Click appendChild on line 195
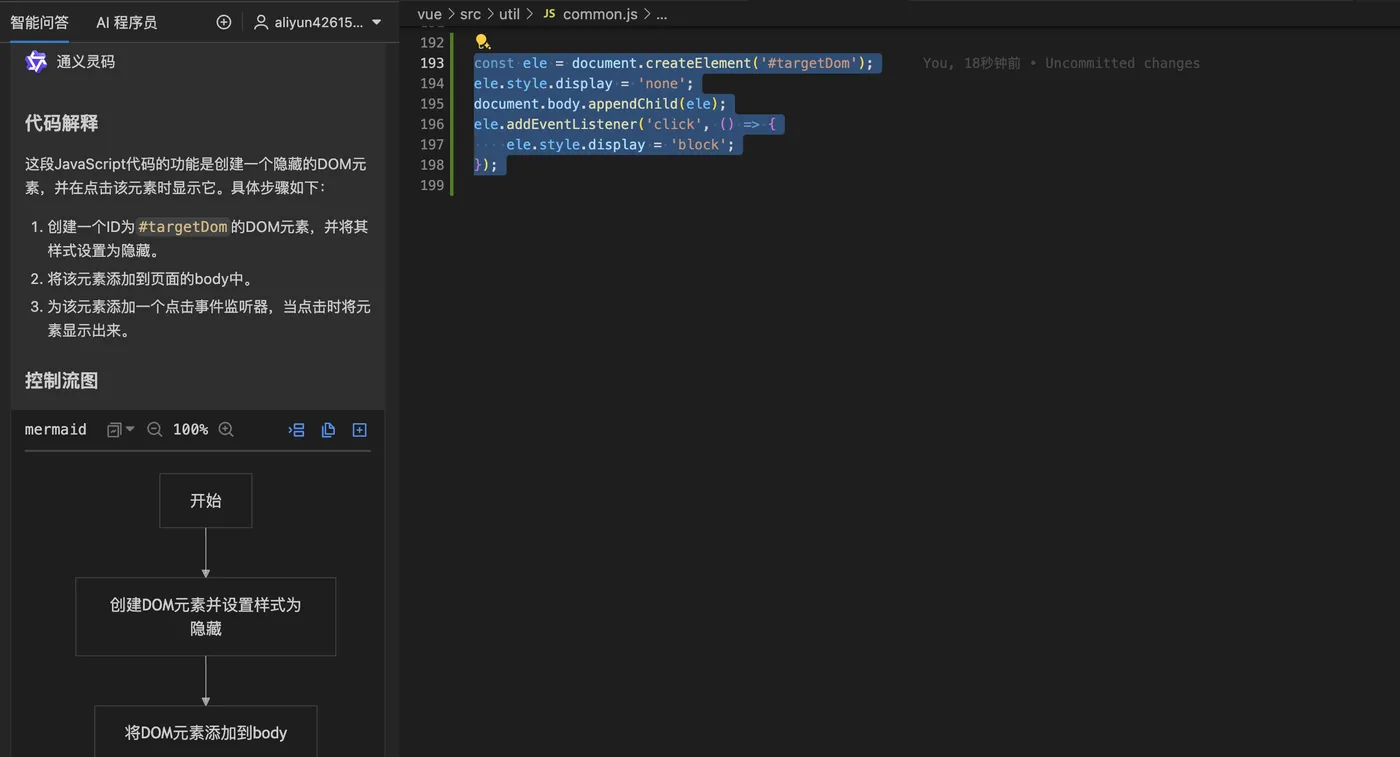The height and width of the screenshot is (757, 1400). pos(633,104)
